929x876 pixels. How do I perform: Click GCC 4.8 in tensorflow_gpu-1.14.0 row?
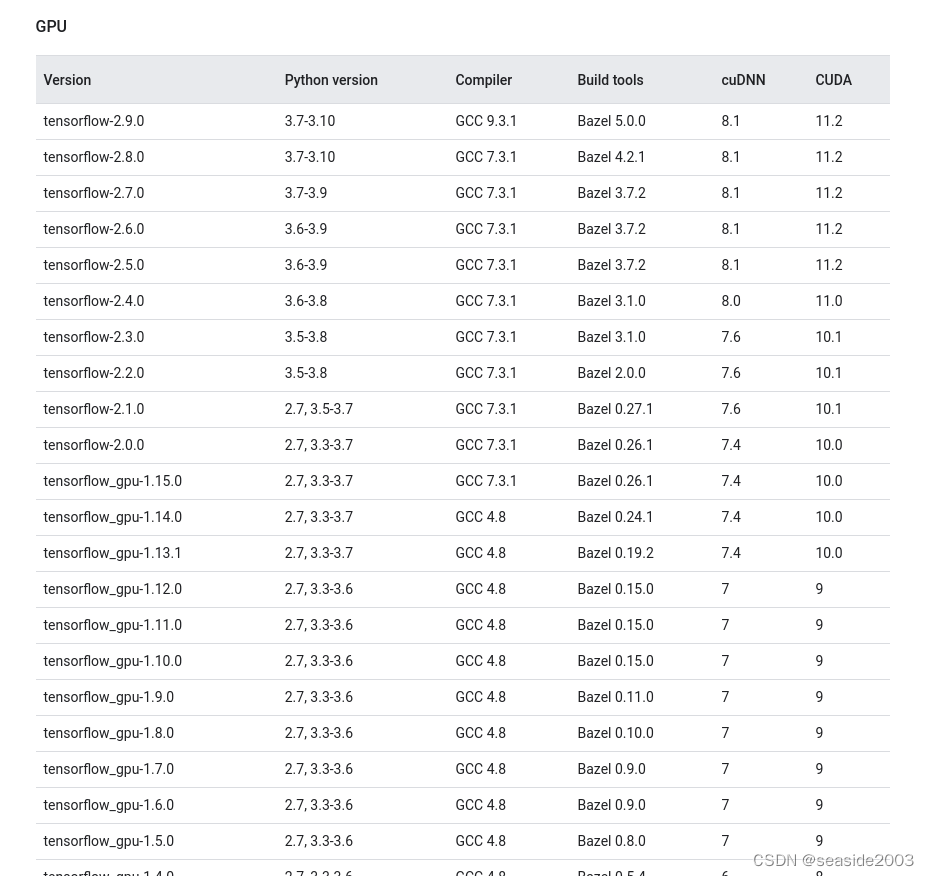[x=480, y=517]
